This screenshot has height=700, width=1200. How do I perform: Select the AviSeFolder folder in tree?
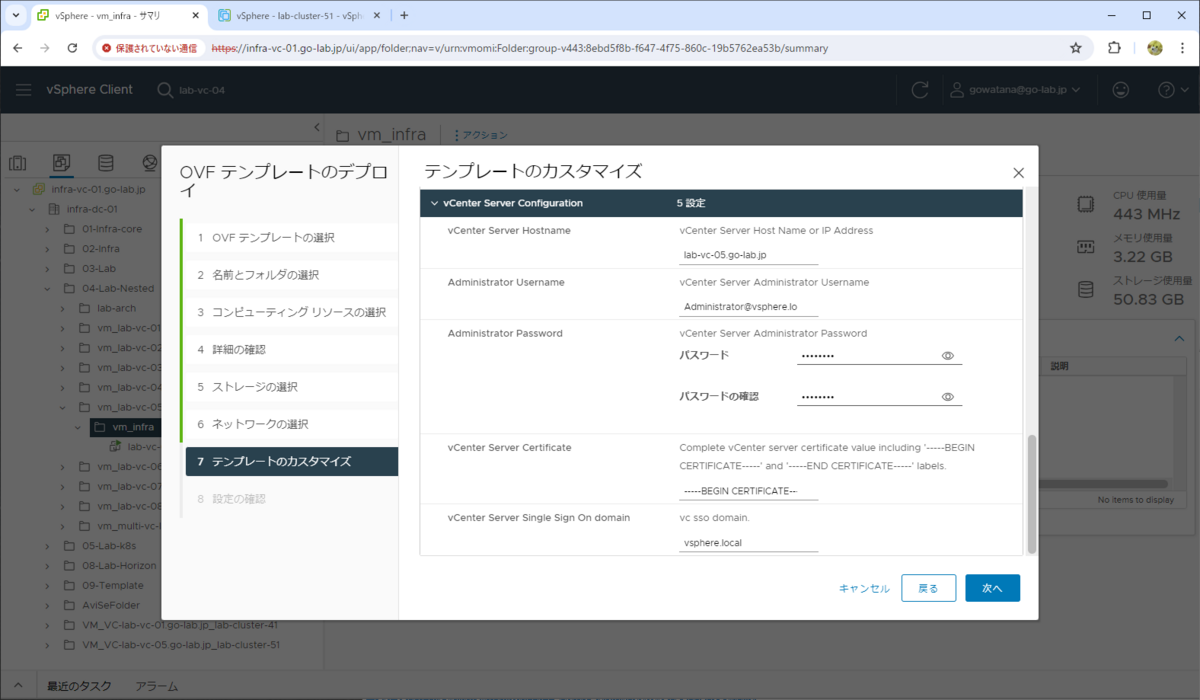click(x=110, y=605)
